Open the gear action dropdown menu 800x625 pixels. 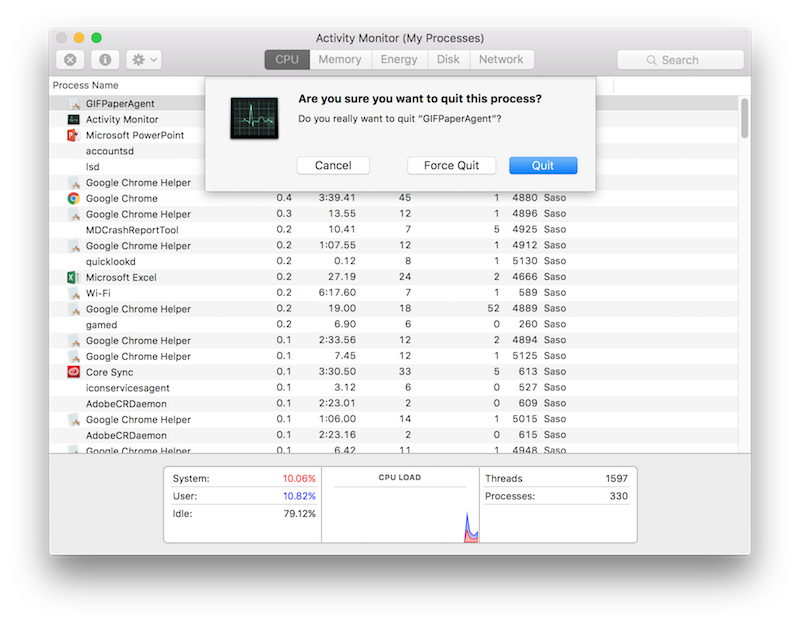pos(144,60)
